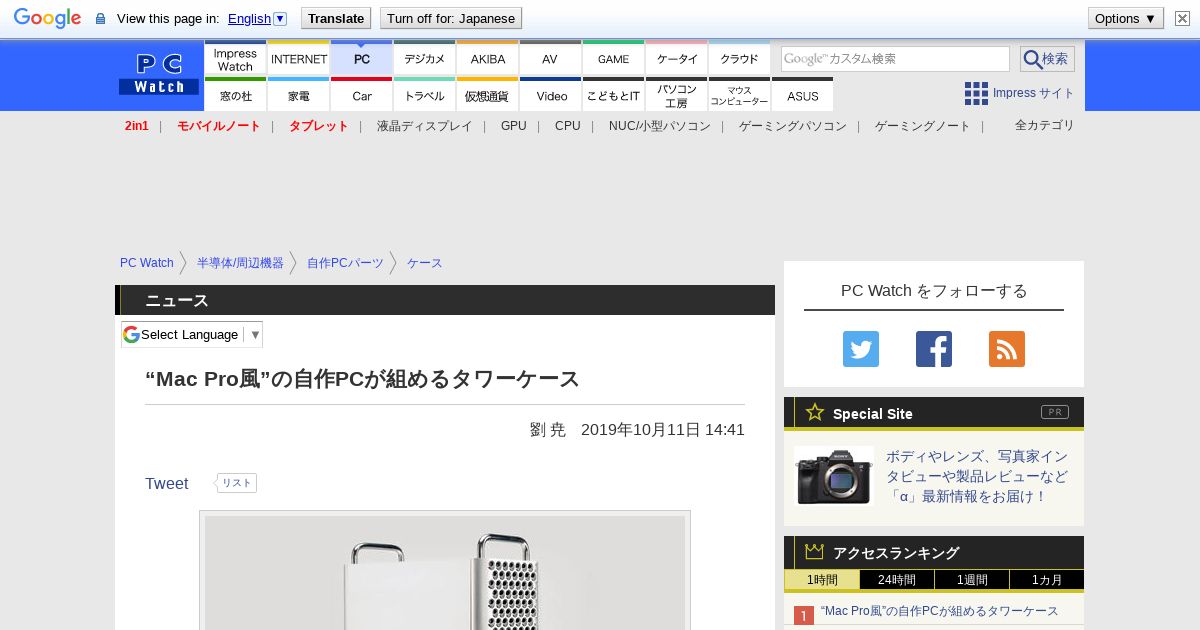Open the RSS feed icon

tap(1007, 349)
